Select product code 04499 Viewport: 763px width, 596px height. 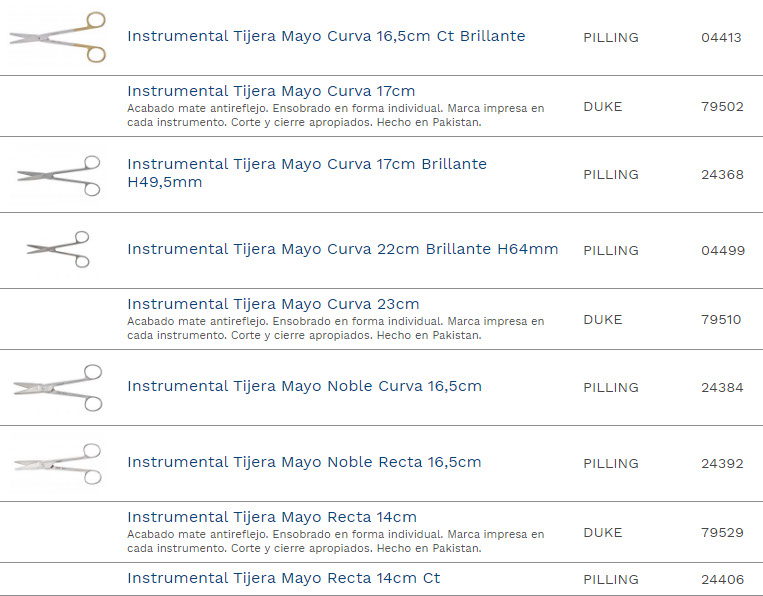click(x=722, y=251)
